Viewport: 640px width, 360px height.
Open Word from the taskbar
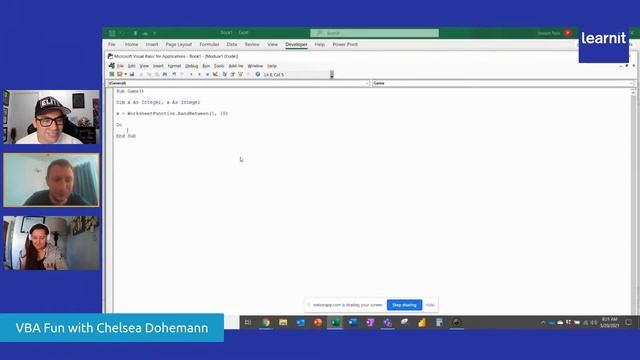pos(353,322)
